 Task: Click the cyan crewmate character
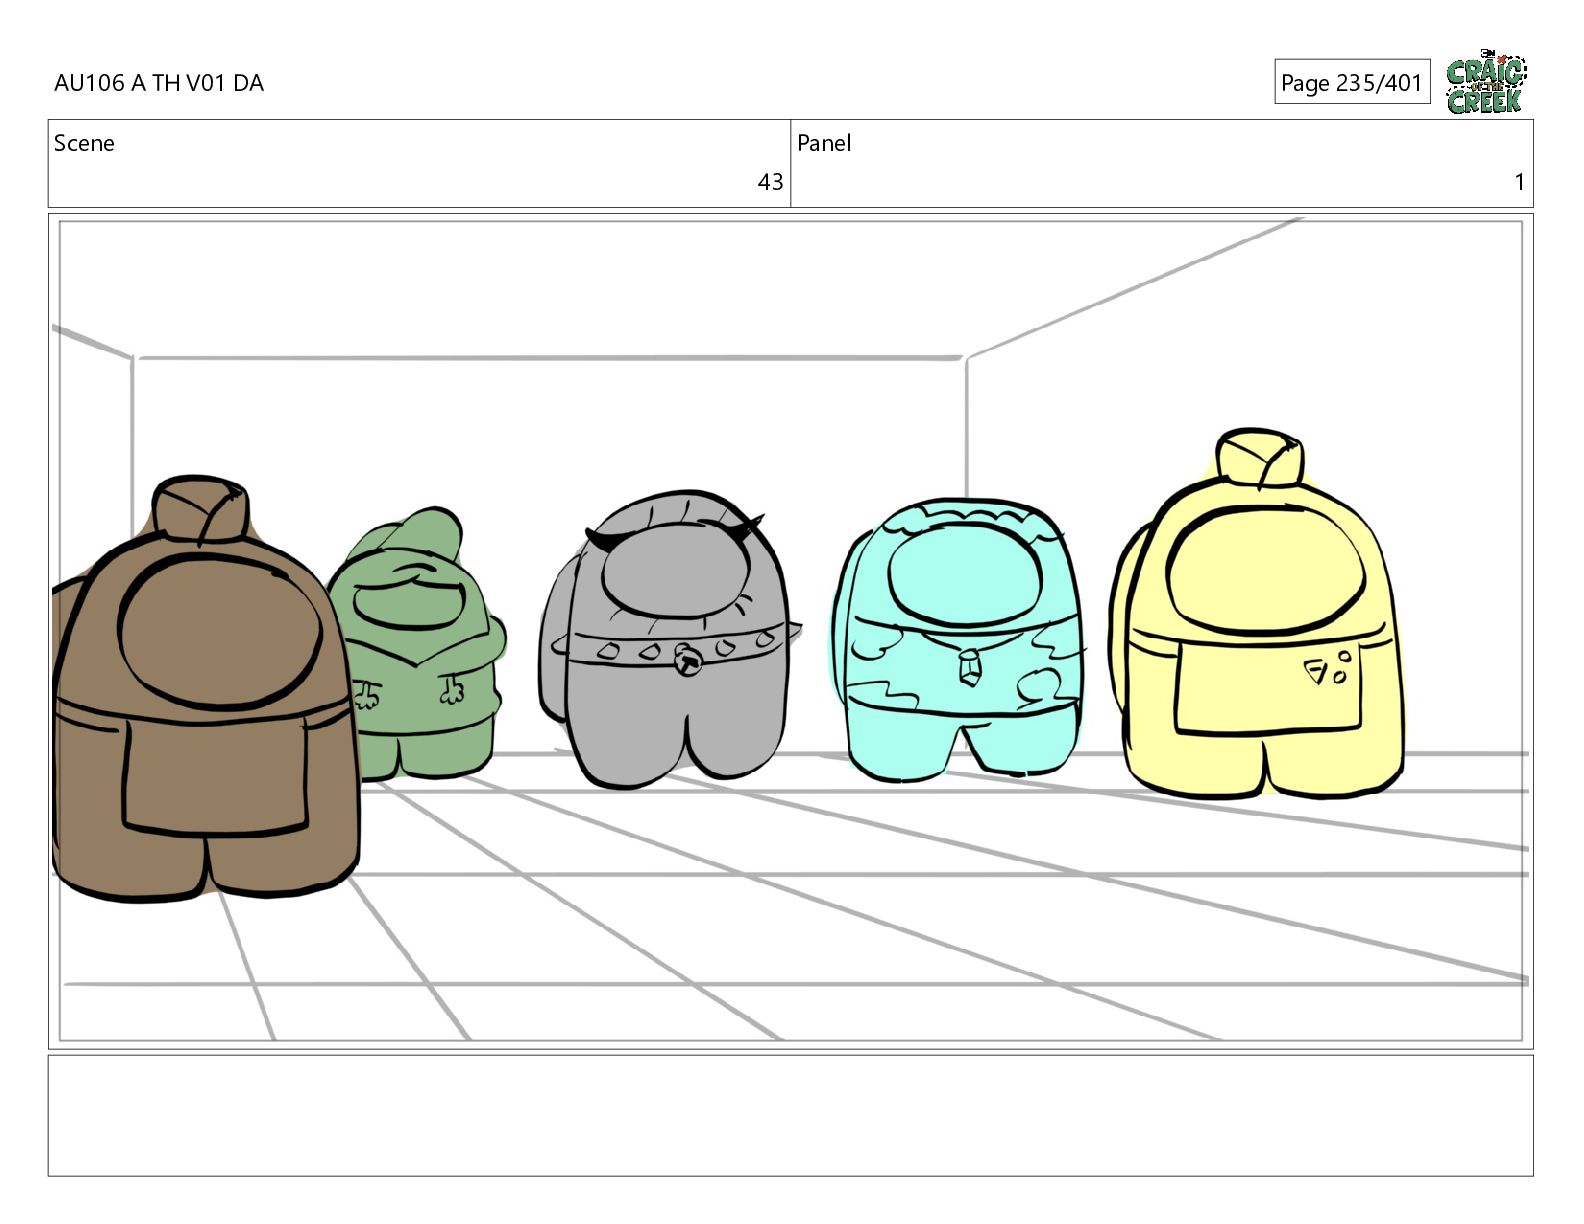(960, 640)
